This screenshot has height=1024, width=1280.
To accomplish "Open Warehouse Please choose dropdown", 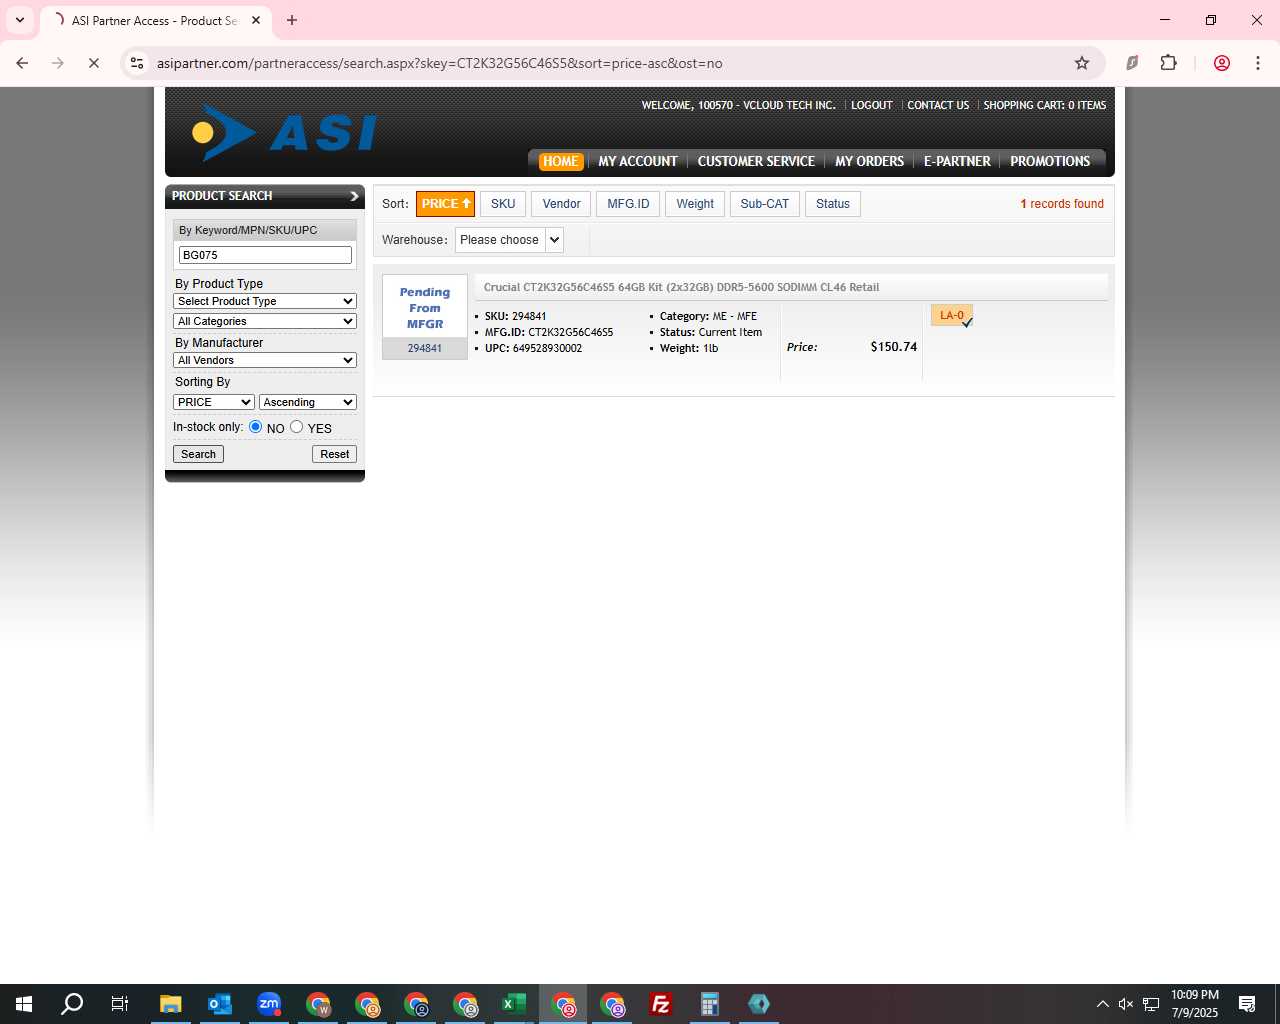I will click(509, 240).
